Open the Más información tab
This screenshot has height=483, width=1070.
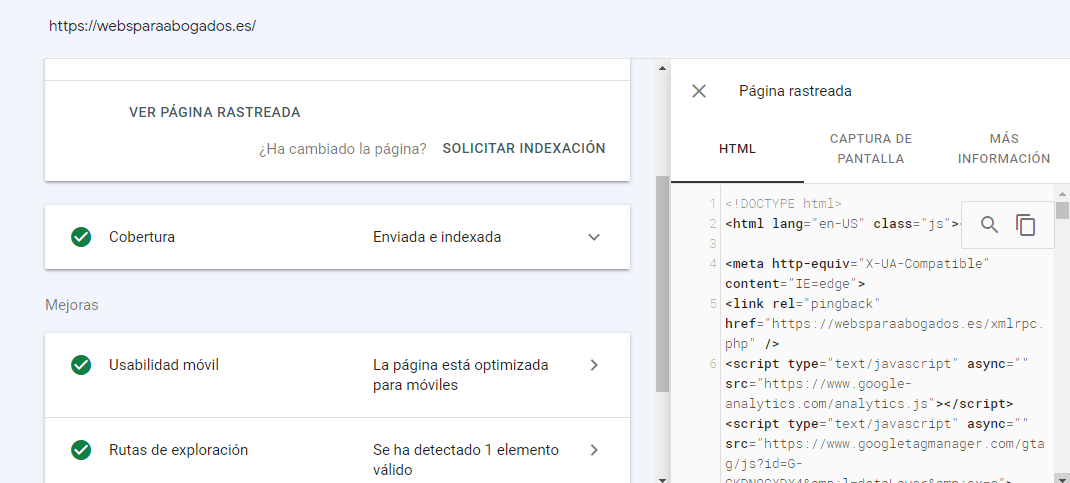(x=1004, y=149)
